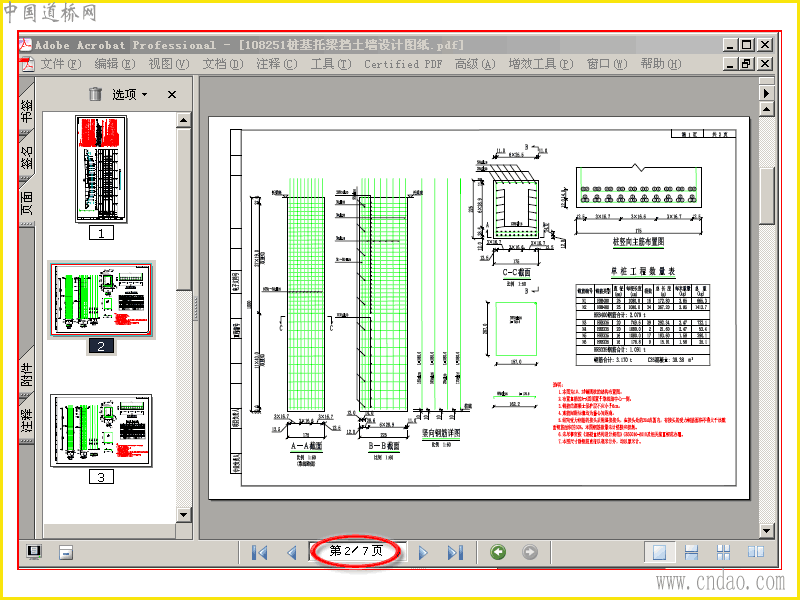Open the 选项 options dropdown

(x=130, y=94)
